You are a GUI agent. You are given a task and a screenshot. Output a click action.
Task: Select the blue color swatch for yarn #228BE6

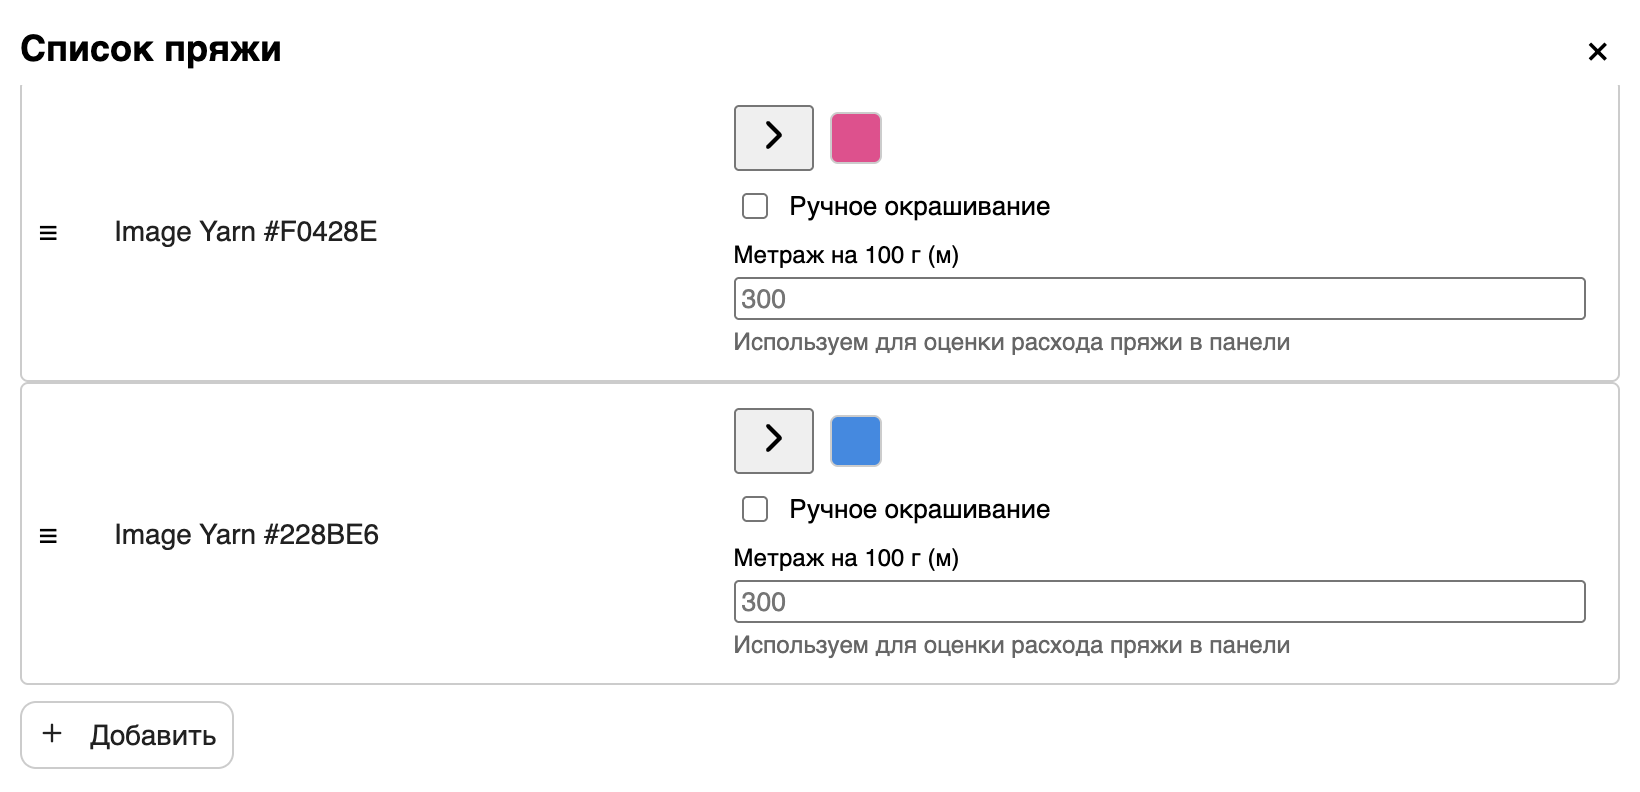tap(855, 440)
